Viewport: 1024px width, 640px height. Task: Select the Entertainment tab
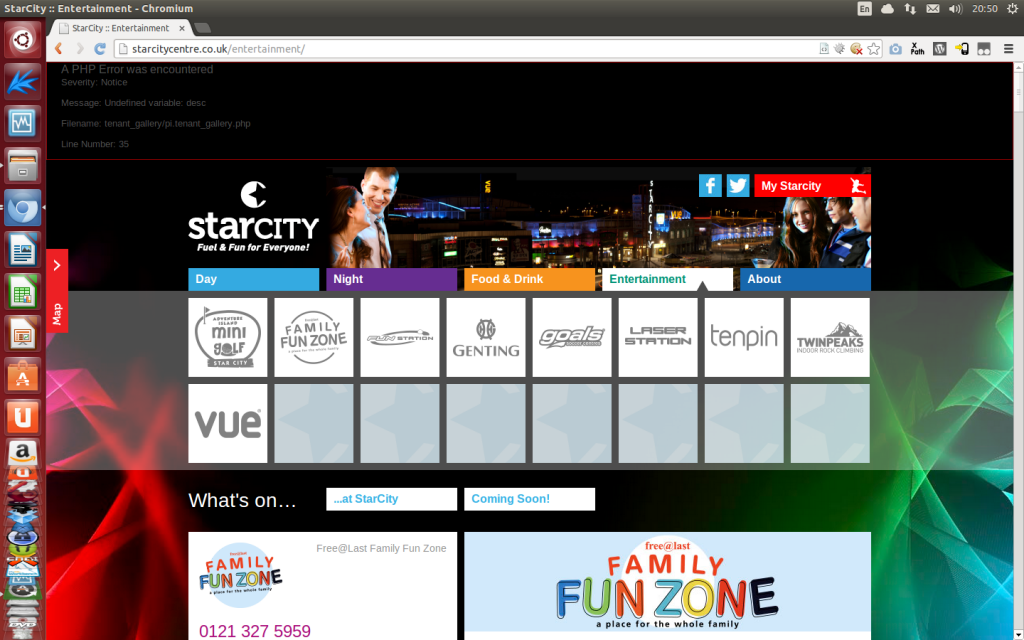pos(667,279)
